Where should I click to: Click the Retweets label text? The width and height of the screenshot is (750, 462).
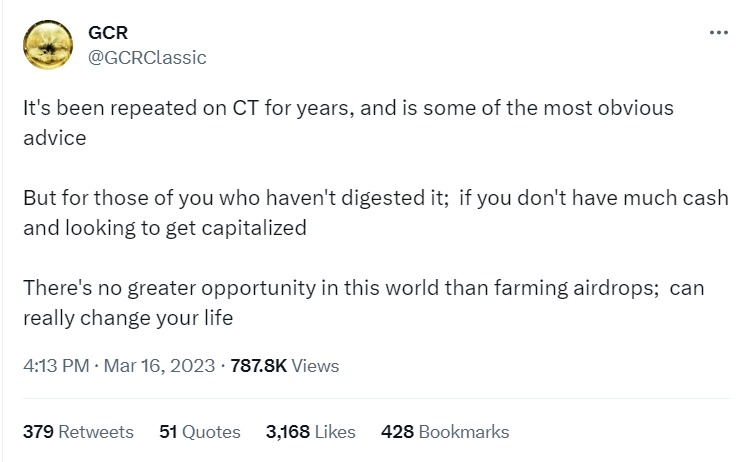[96, 432]
